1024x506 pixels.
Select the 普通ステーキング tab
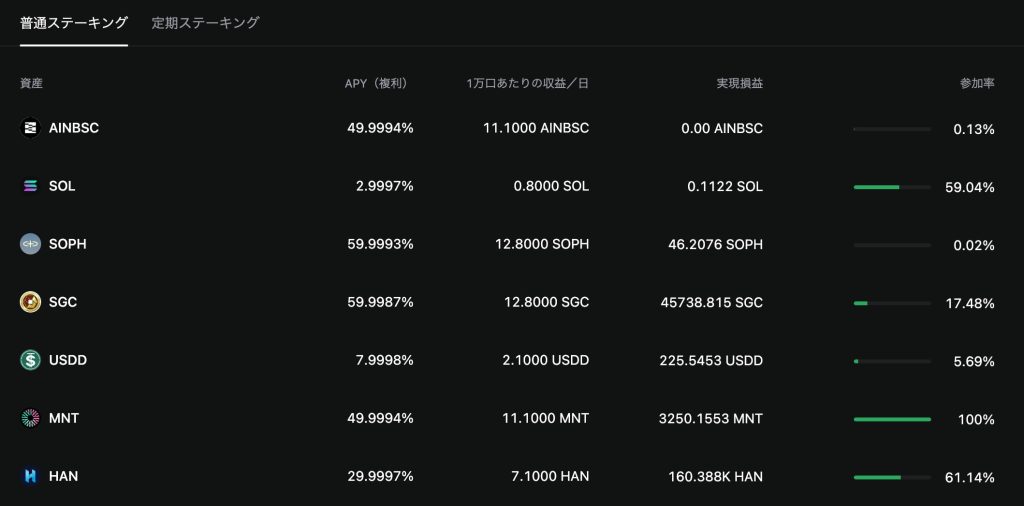tap(74, 23)
